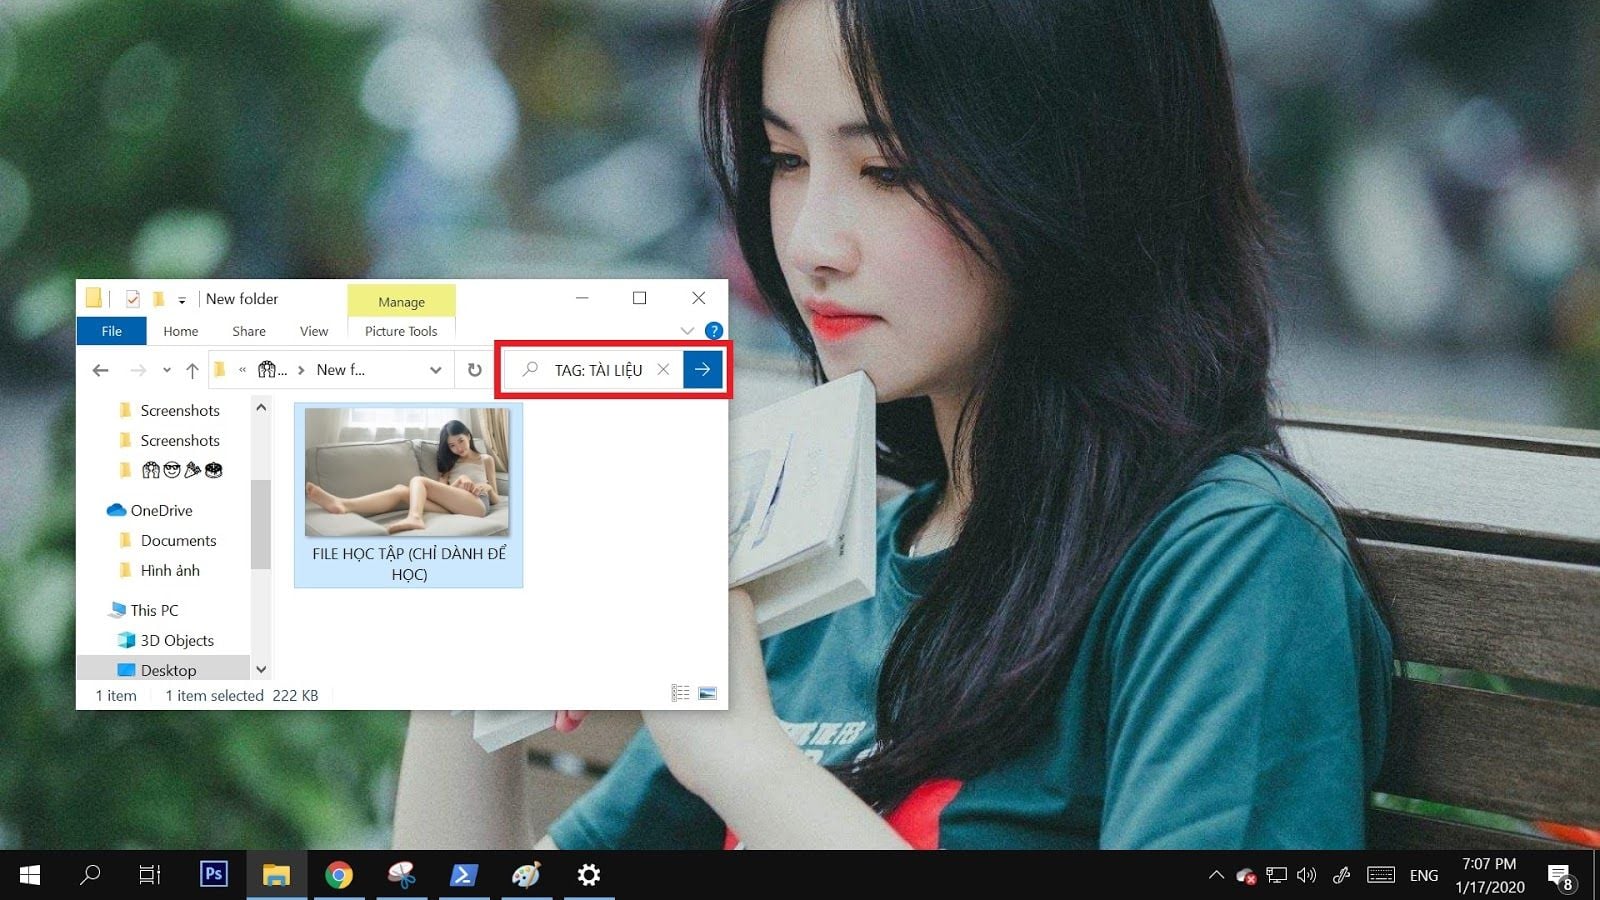This screenshot has width=1600, height=900.
Task: Navigate up one folder level
Action: click(192, 369)
